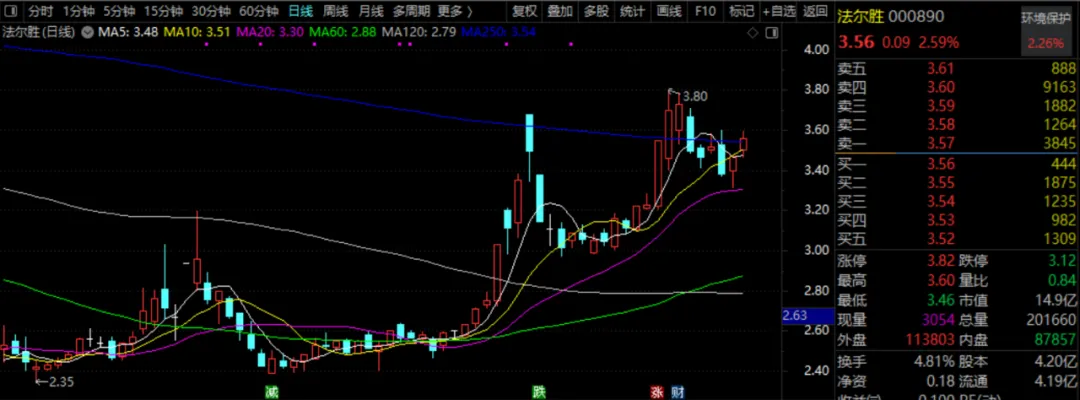The image size is (1080, 400).
Task: Click the red 涨 event marker
Action: point(656,392)
